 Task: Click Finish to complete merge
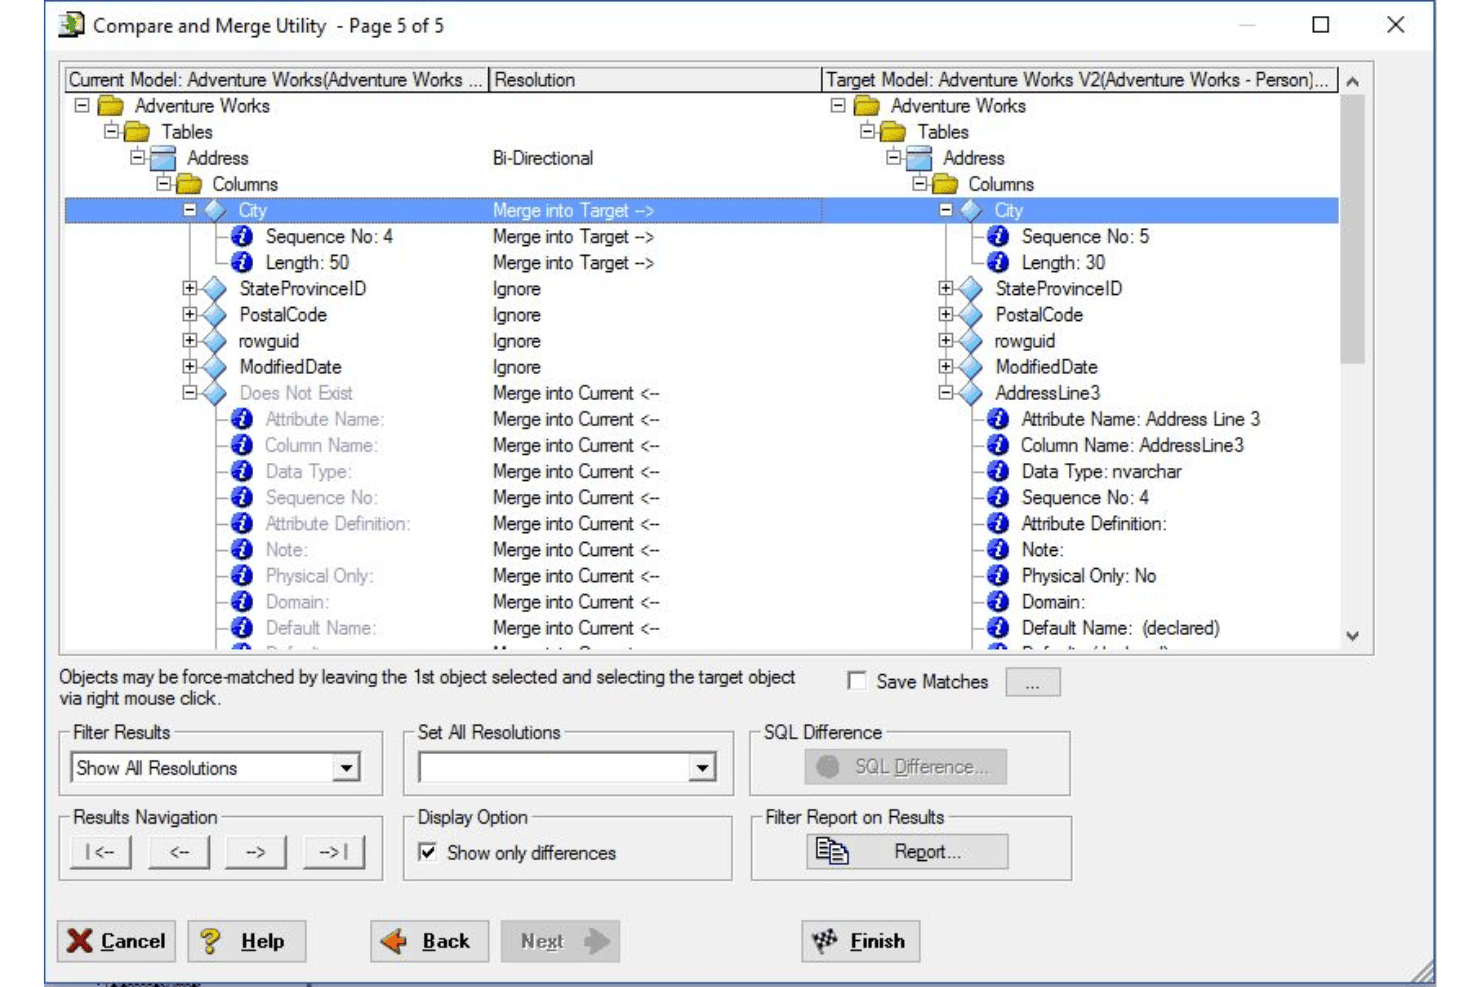coord(860,941)
